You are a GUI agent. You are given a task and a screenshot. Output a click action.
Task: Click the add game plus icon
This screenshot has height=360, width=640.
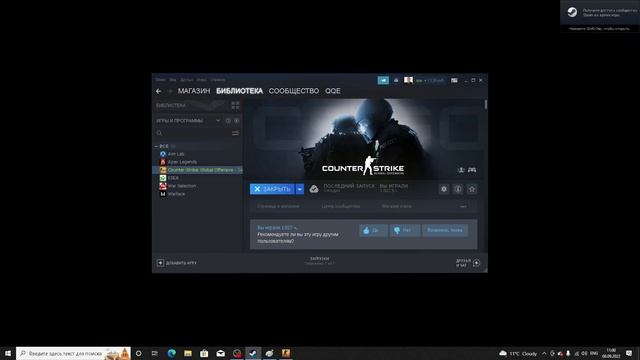160,263
